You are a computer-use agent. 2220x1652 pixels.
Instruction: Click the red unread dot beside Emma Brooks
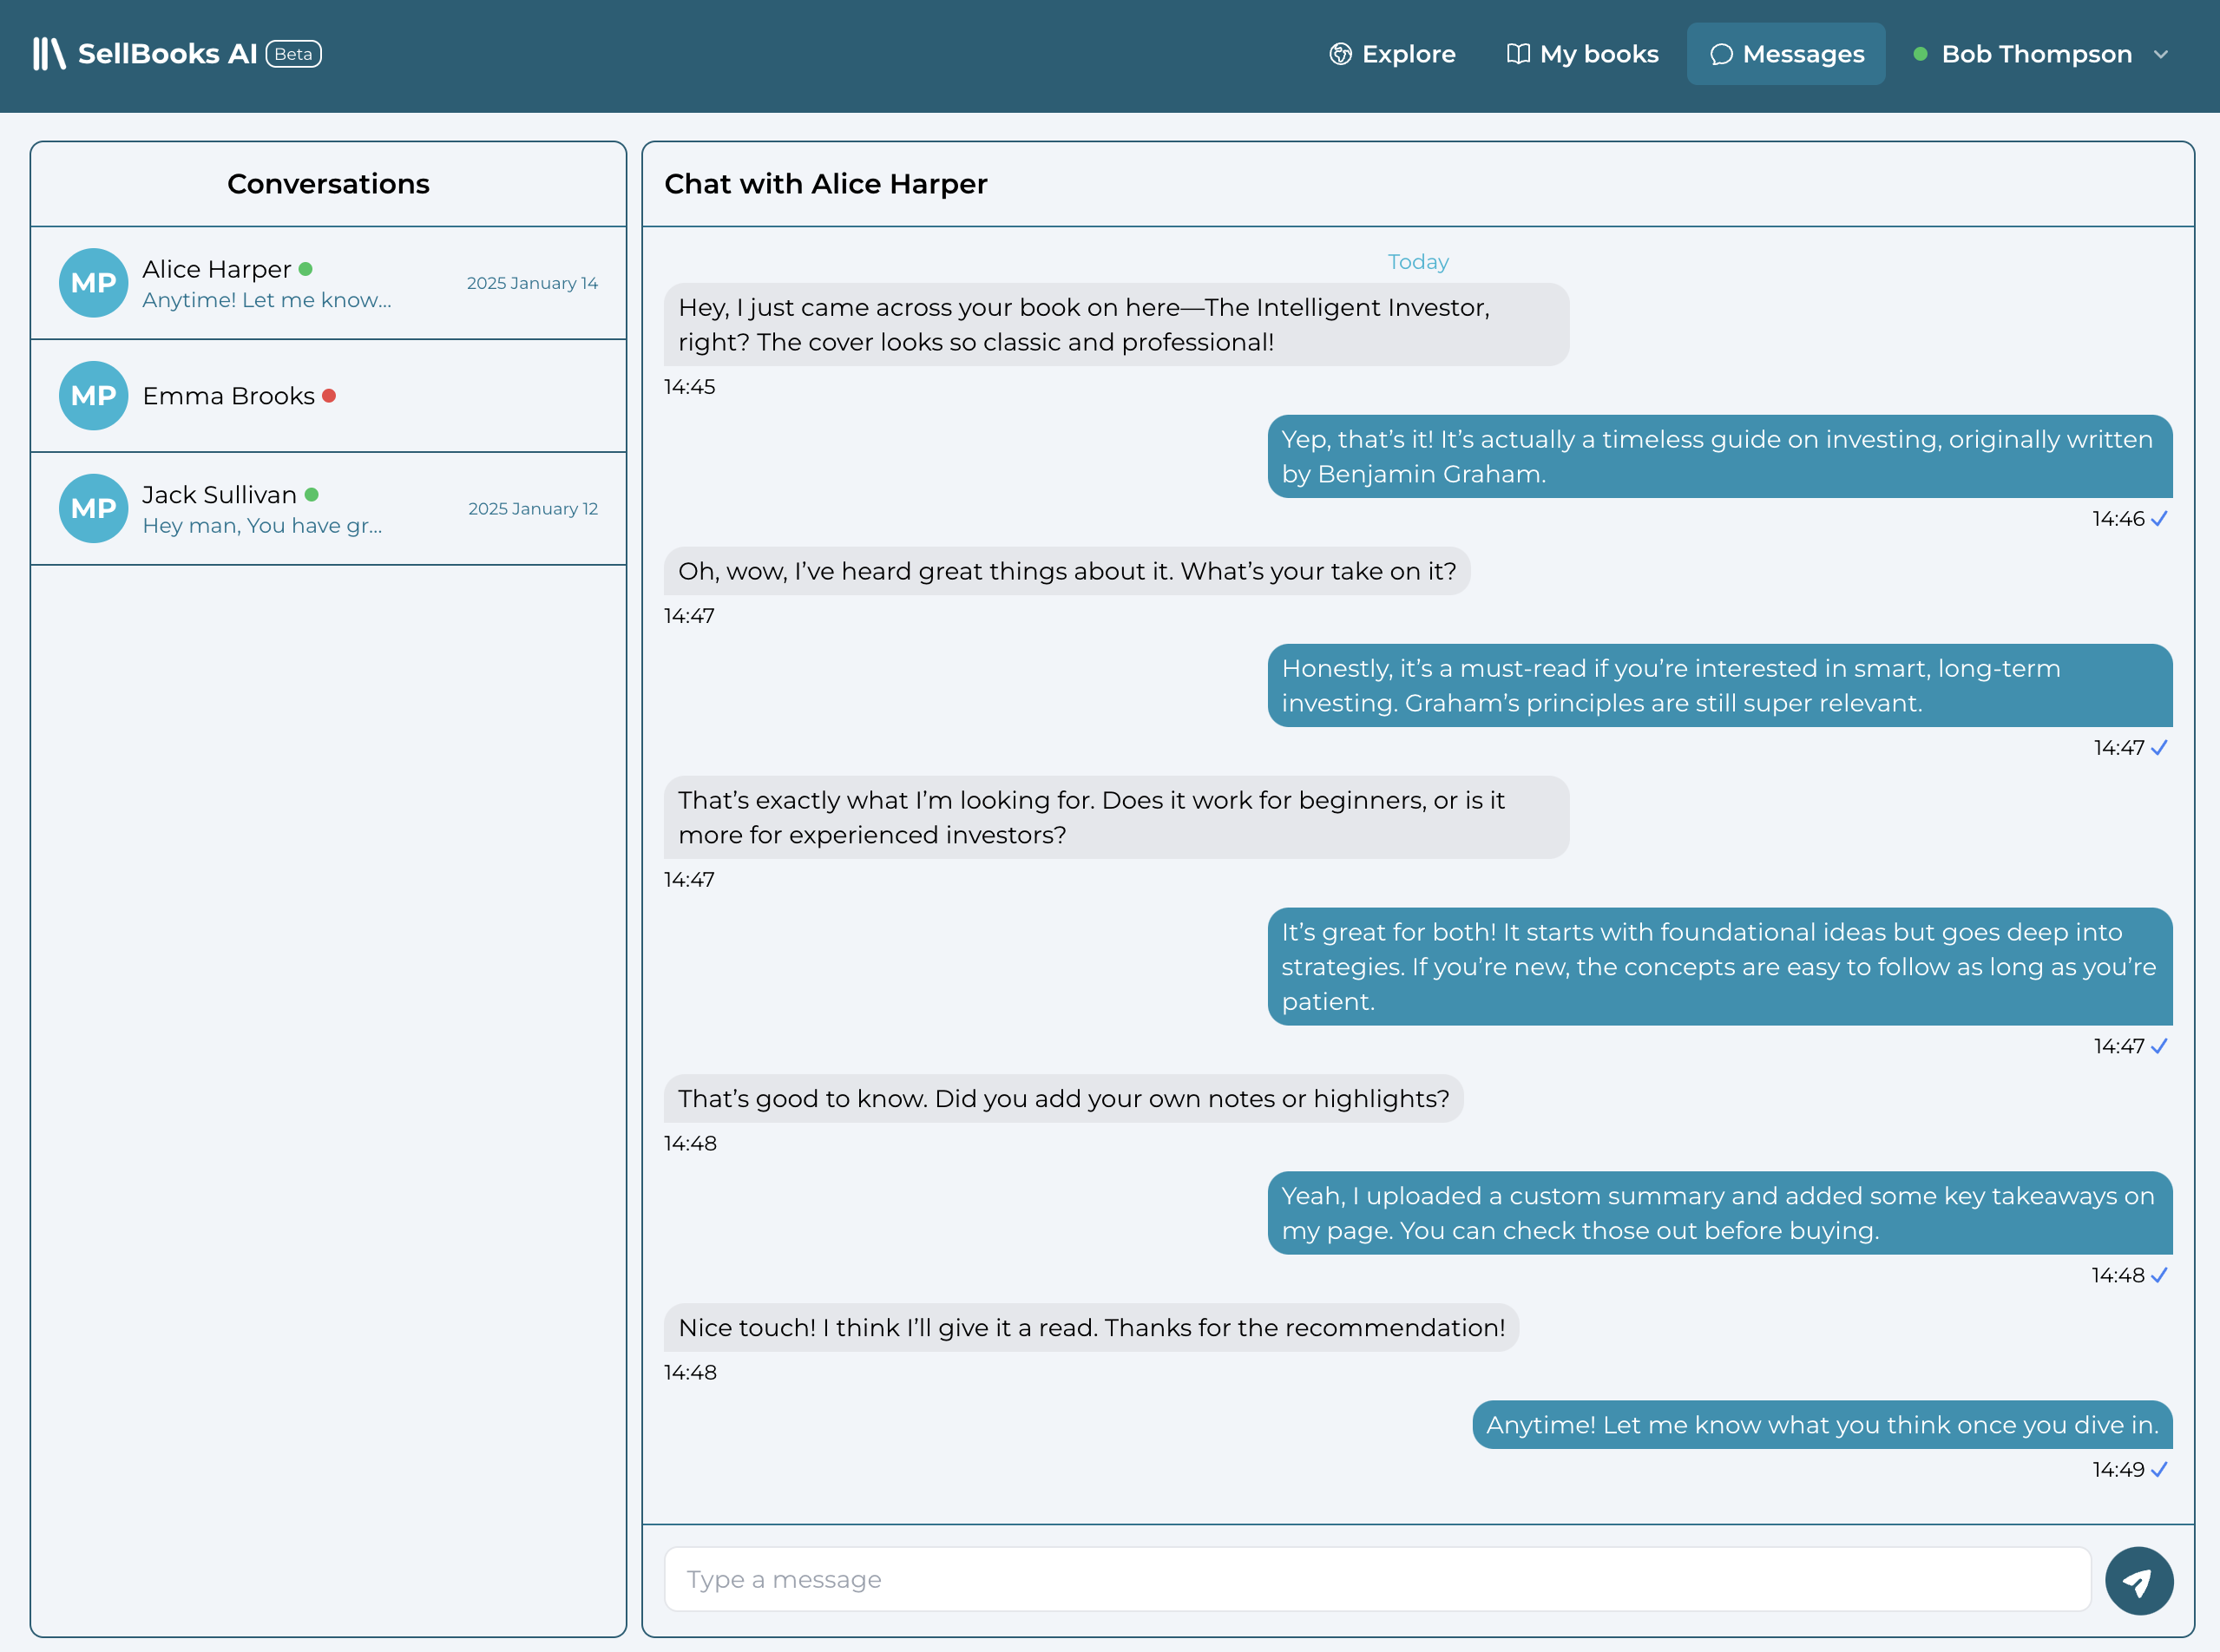click(x=330, y=395)
